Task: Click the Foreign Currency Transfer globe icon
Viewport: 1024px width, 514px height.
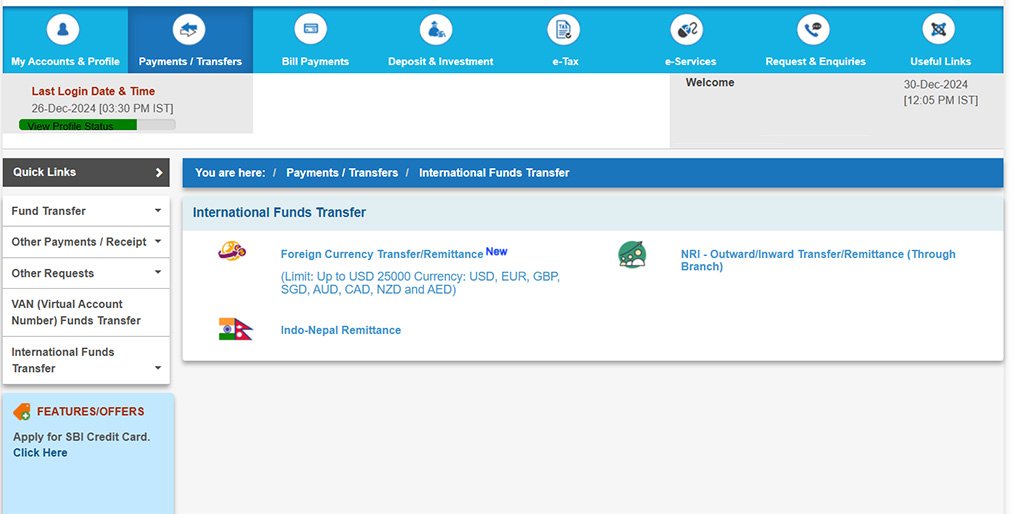Action: pyautogui.click(x=232, y=252)
